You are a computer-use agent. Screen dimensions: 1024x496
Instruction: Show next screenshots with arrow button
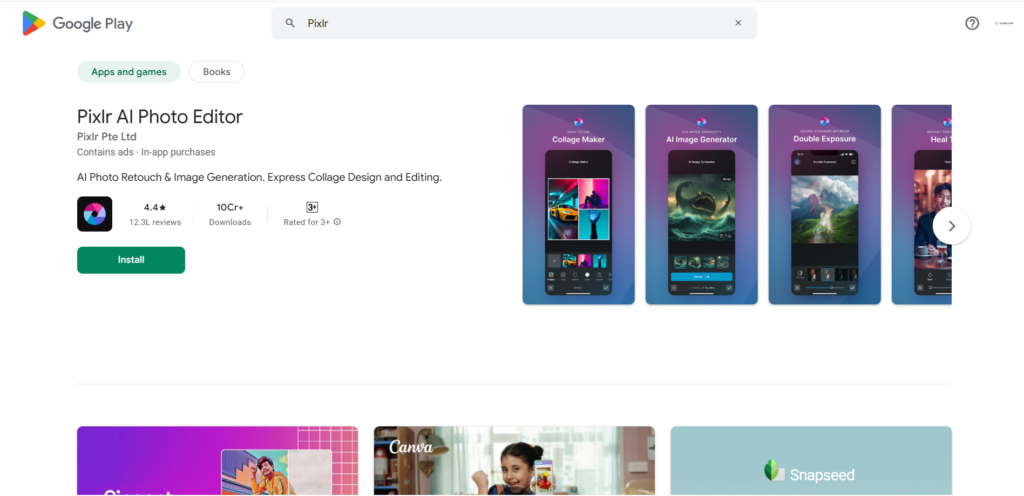click(952, 226)
